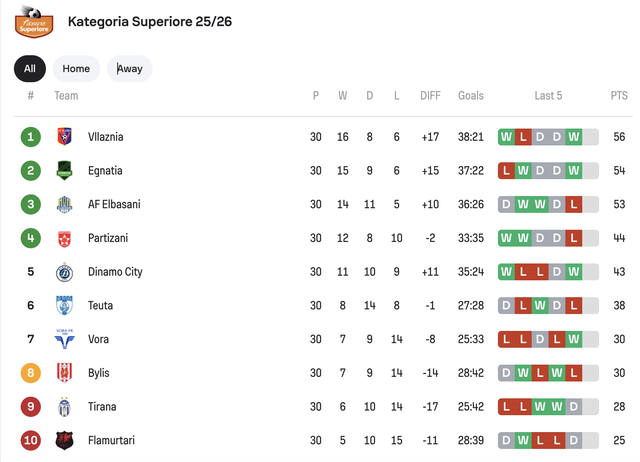Click the Flamurtari club crest
Screen dimensions: 640x462
tap(64, 441)
